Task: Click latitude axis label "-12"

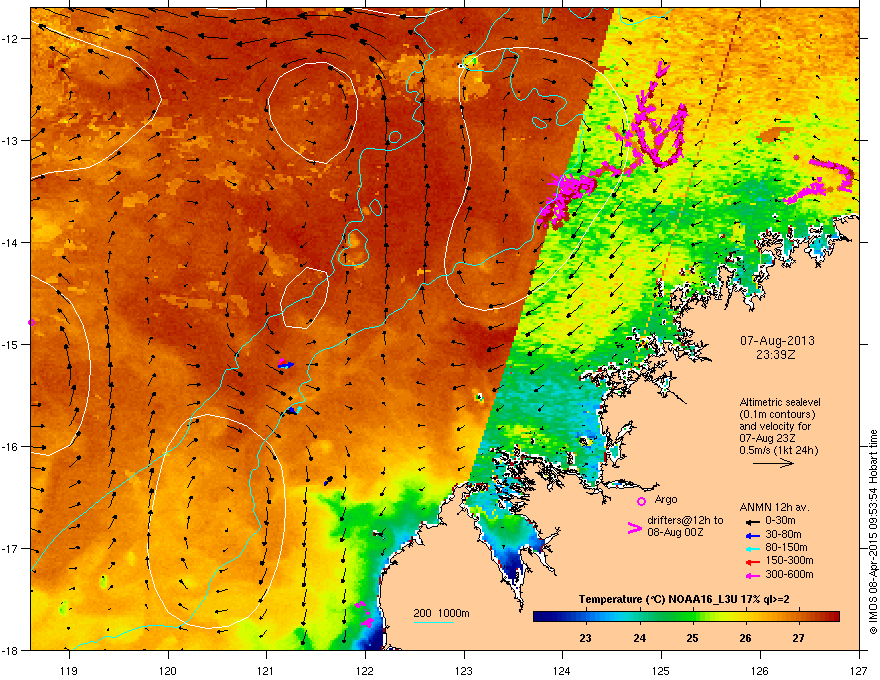Action: pyautogui.click(x=10, y=39)
